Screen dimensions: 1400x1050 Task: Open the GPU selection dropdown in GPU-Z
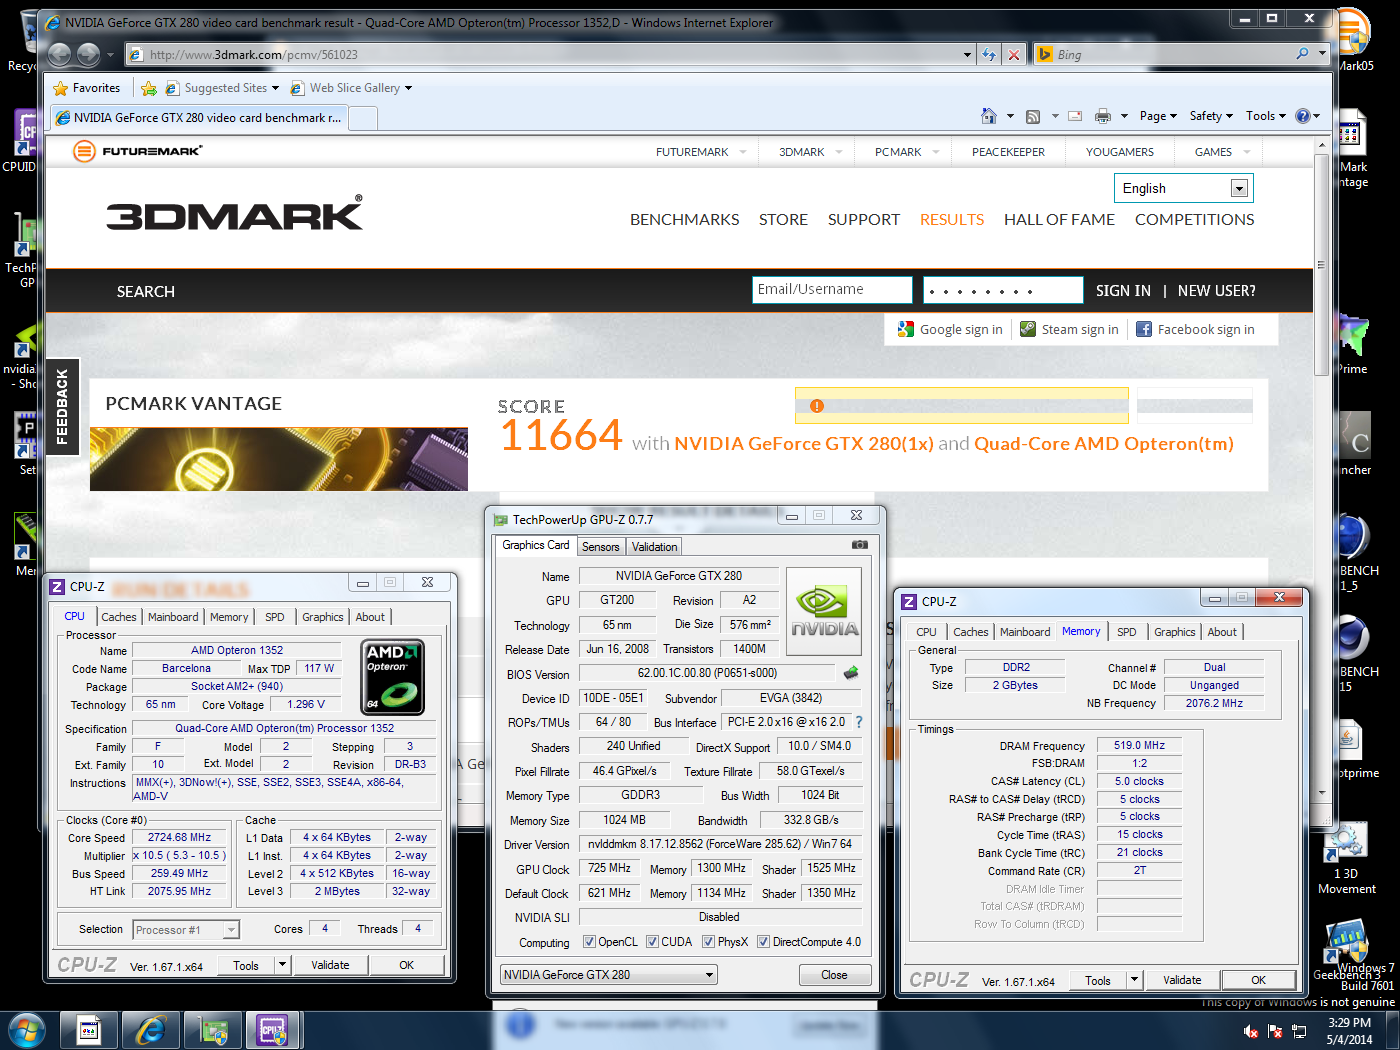click(x=609, y=975)
